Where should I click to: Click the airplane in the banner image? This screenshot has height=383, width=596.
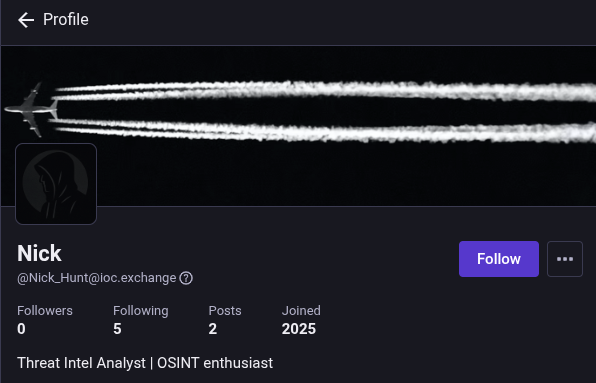pos(32,109)
